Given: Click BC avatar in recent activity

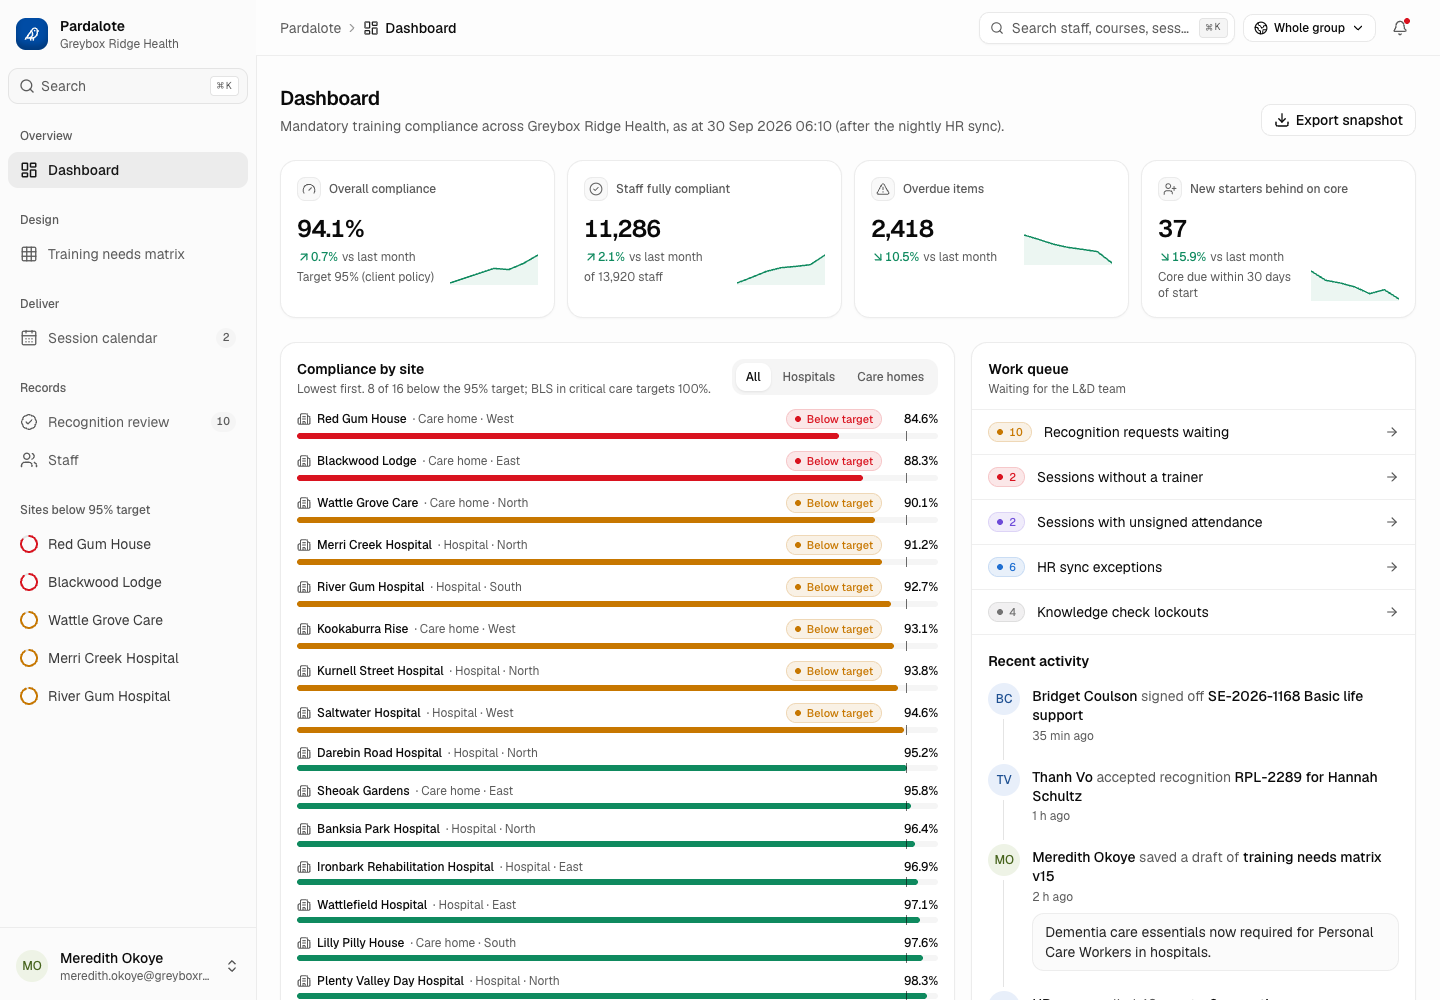Looking at the screenshot, I should (1004, 699).
